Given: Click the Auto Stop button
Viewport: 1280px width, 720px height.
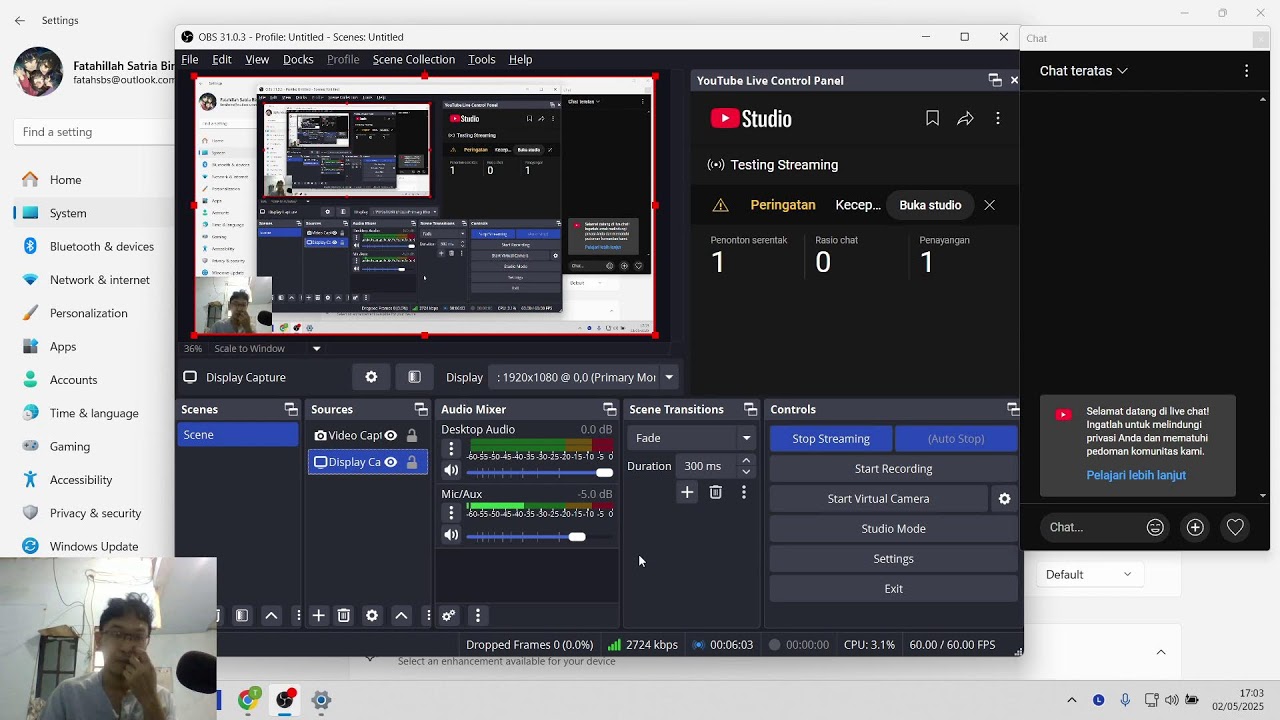Looking at the screenshot, I should [956, 439].
